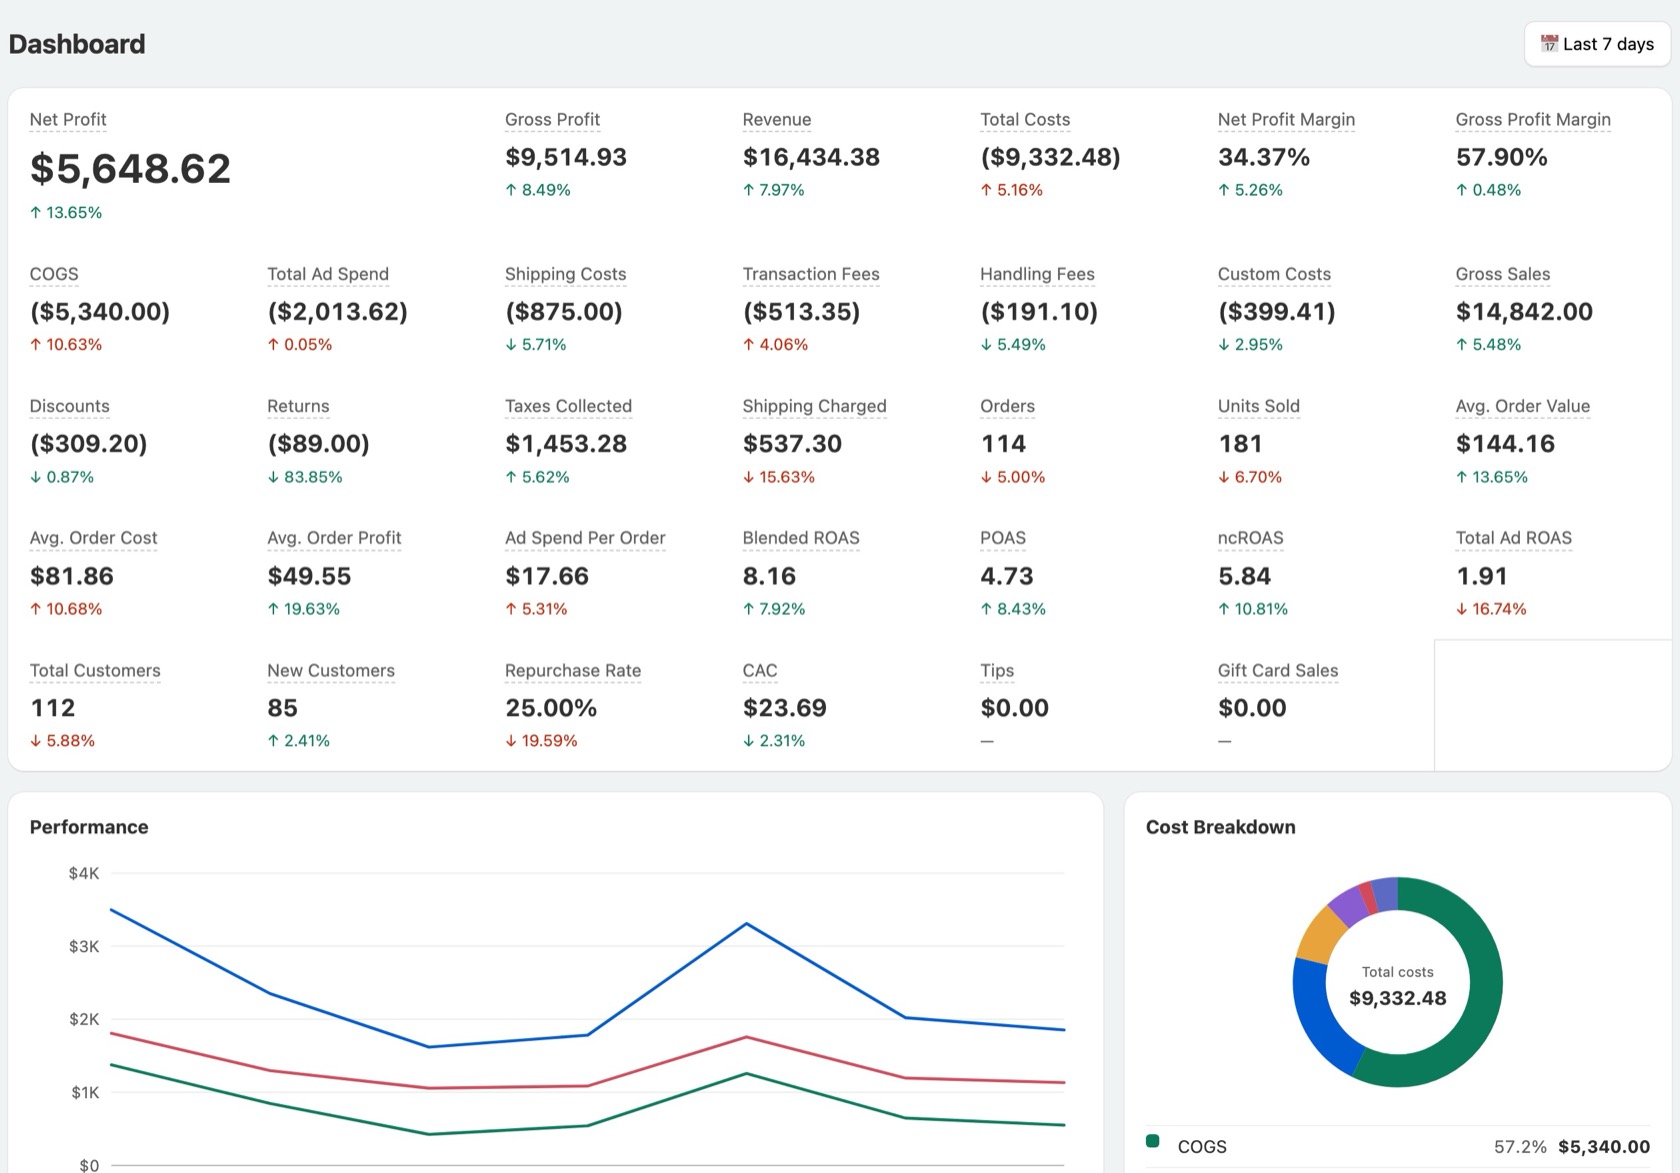Image resolution: width=1680 pixels, height=1173 pixels.
Task: Click the Avg. Order Cost label
Action: click(94, 538)
